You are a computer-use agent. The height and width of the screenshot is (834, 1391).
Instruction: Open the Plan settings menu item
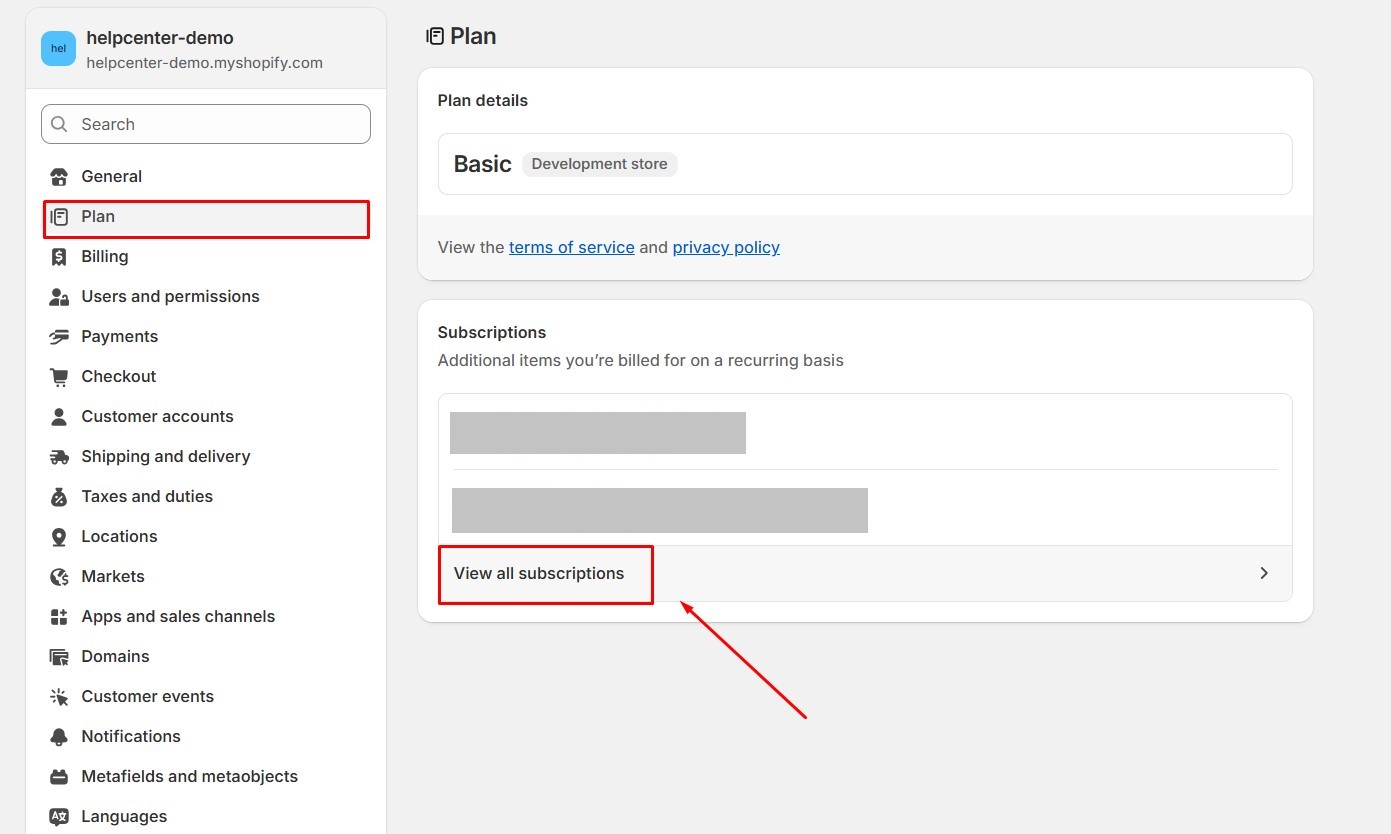coord(98,217)
